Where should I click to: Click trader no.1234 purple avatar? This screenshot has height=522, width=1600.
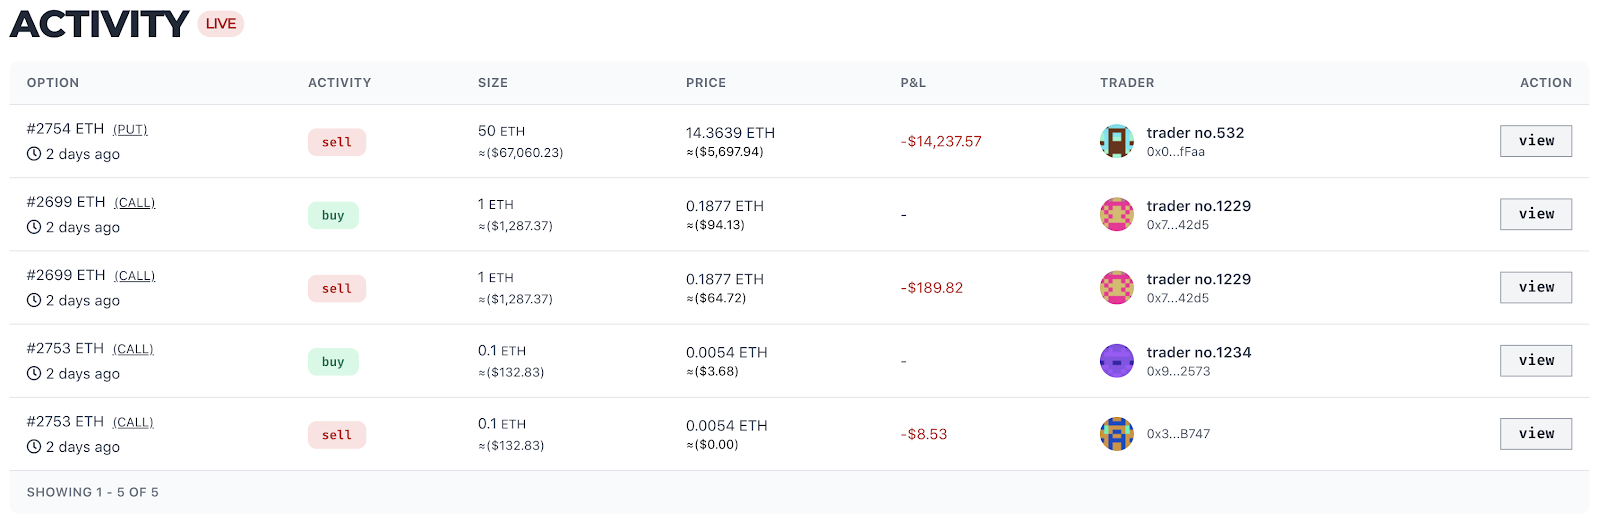[1116, 361]
